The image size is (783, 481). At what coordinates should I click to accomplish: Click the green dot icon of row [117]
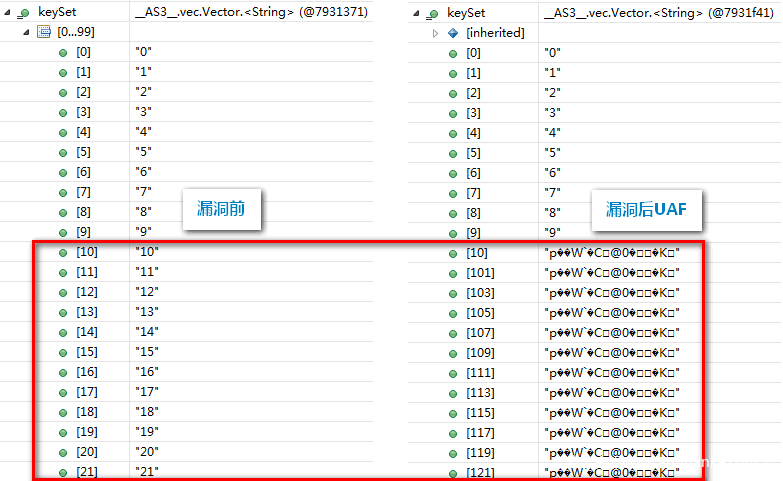tap(453, 434)
